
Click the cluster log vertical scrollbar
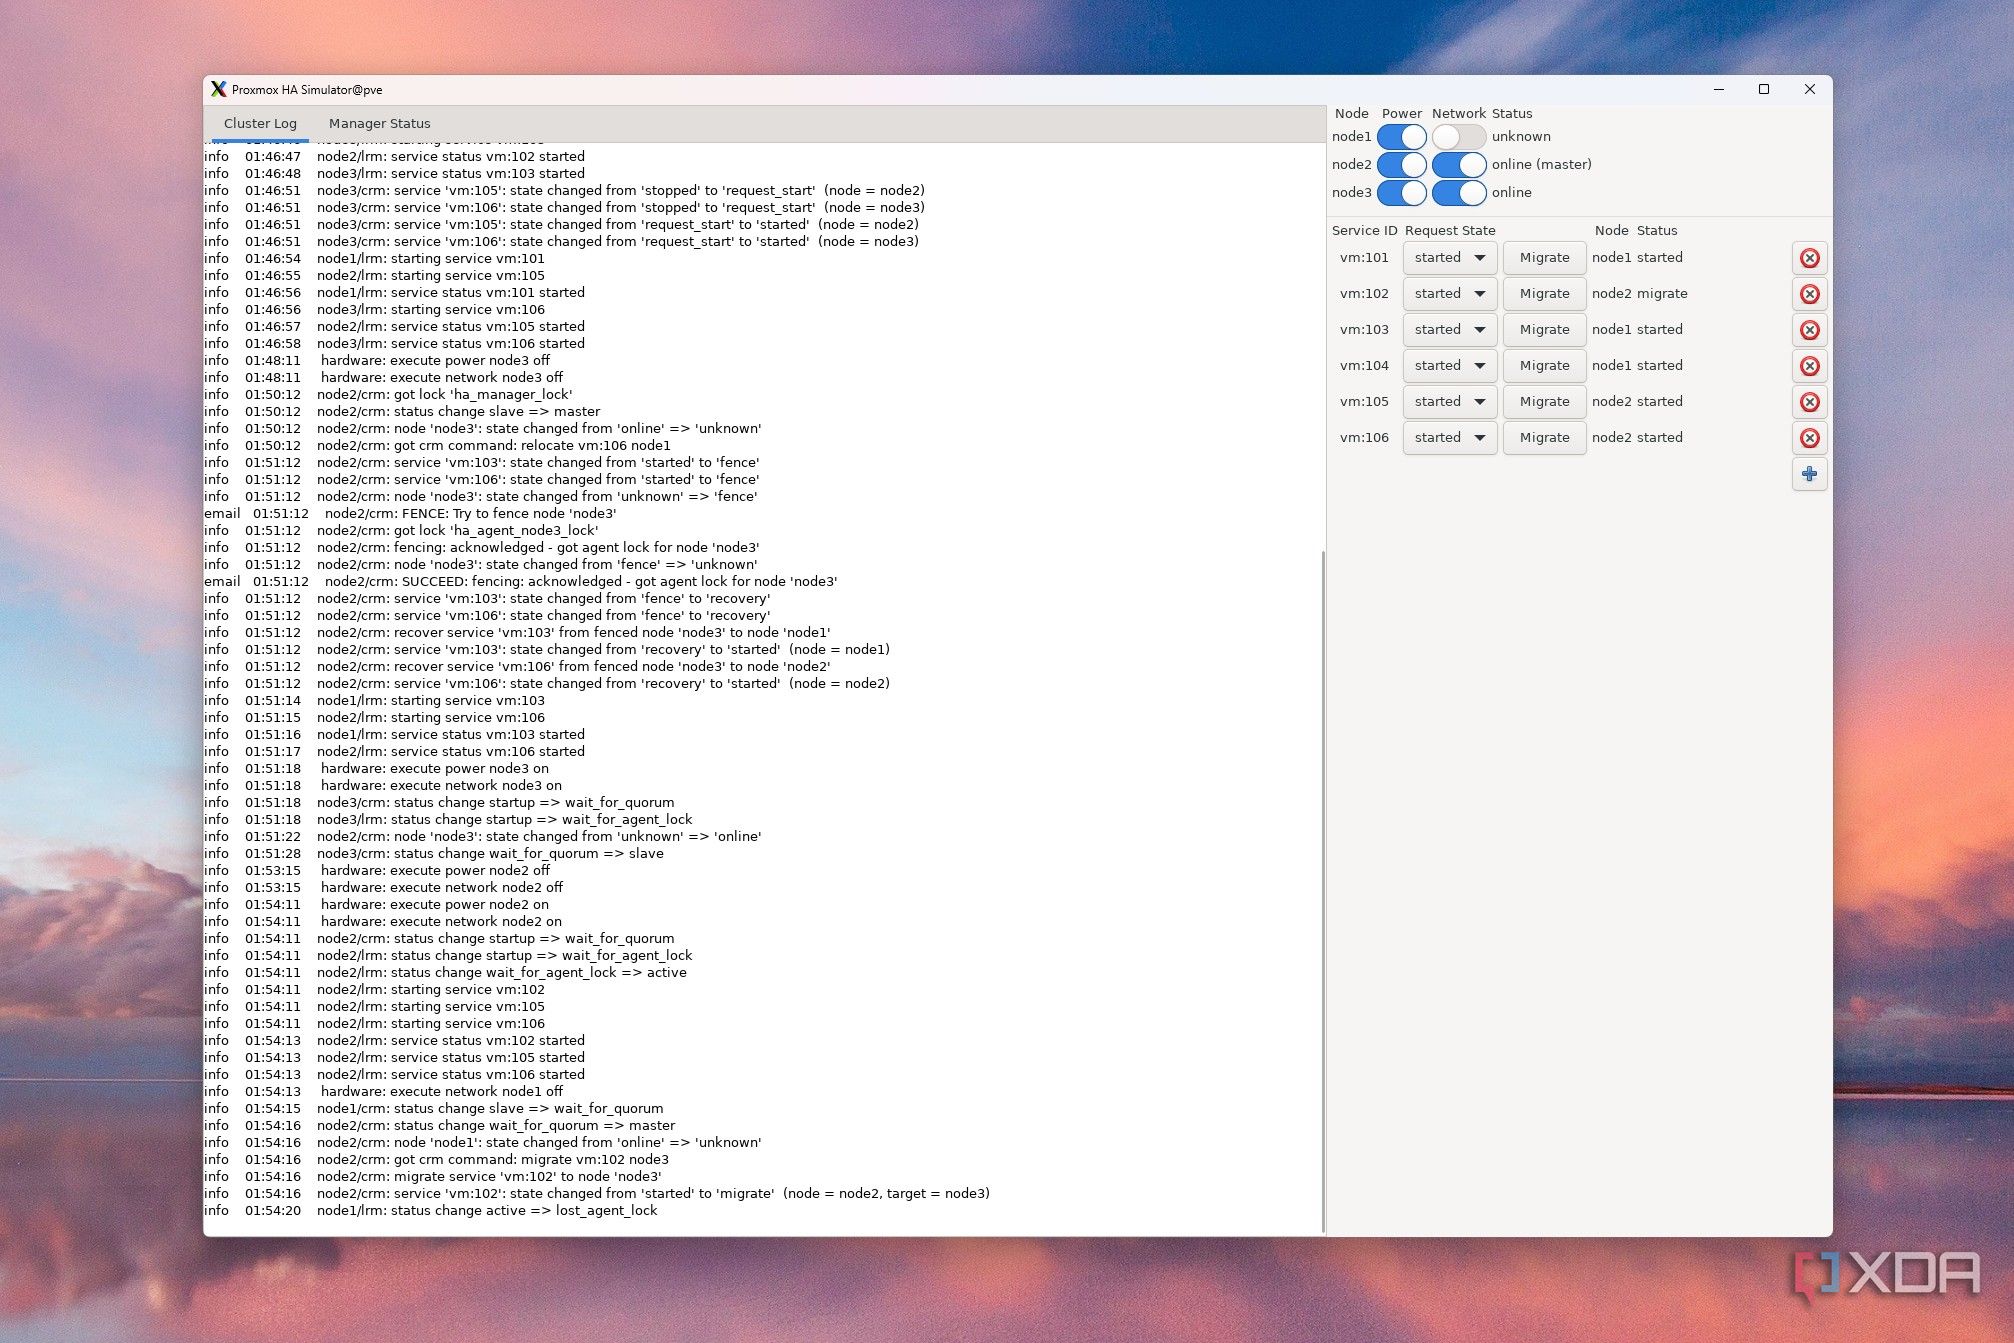(1323, 890)
